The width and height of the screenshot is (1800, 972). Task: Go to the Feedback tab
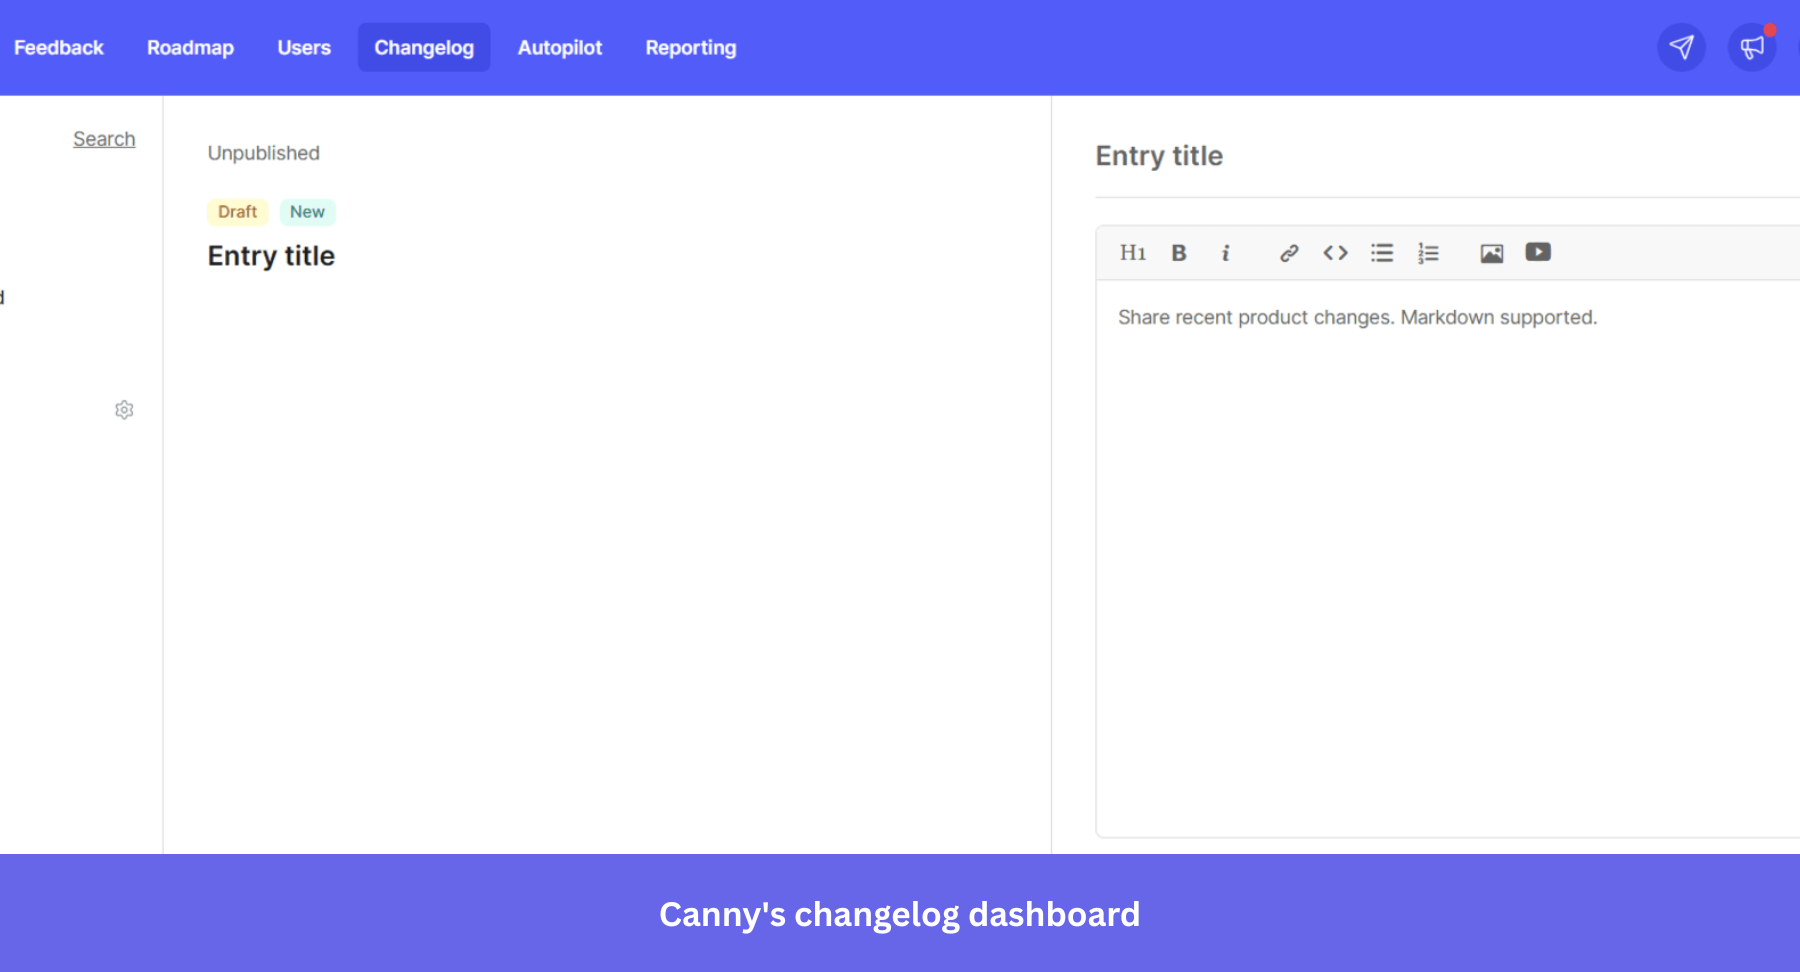click(x=59, y=47)
